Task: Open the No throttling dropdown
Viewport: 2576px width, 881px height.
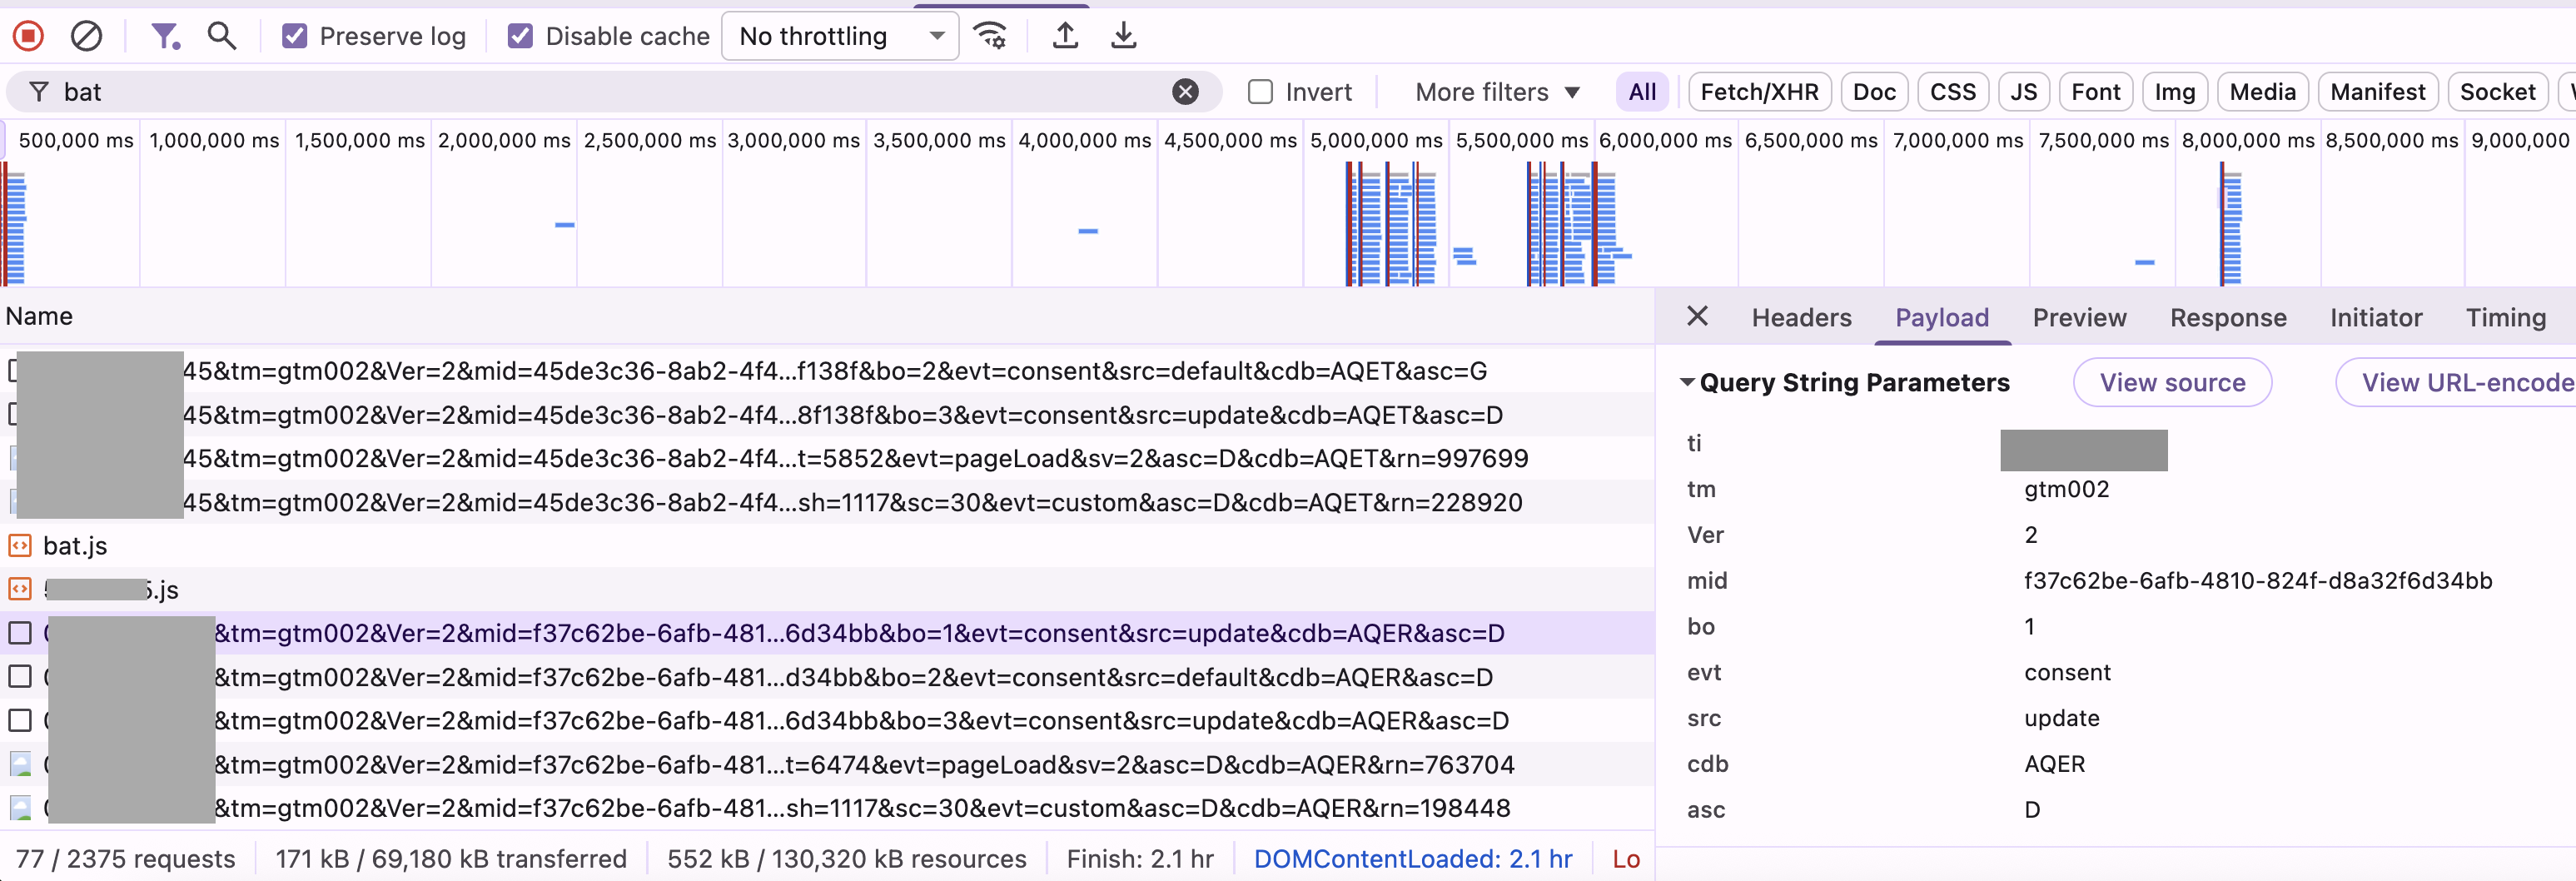Action: (839, 36)
